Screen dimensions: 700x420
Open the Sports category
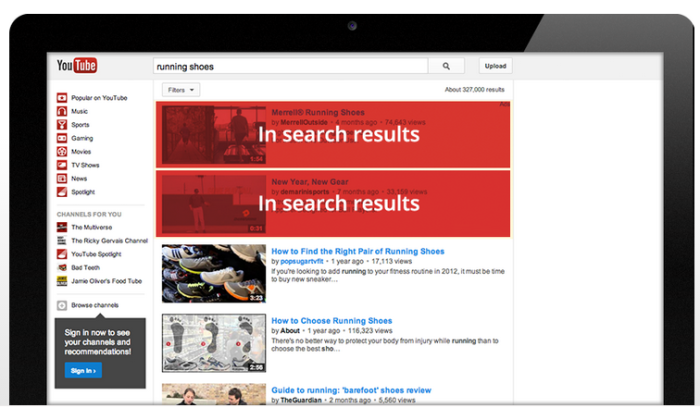click(x=80, y=125)
